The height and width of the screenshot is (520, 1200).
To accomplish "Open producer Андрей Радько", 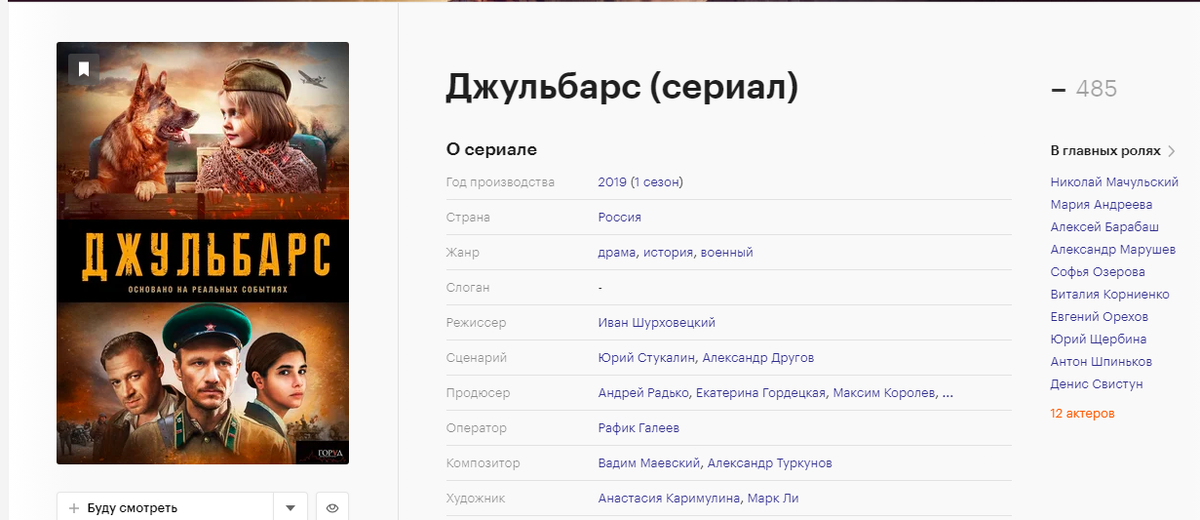I will [643, 393].
